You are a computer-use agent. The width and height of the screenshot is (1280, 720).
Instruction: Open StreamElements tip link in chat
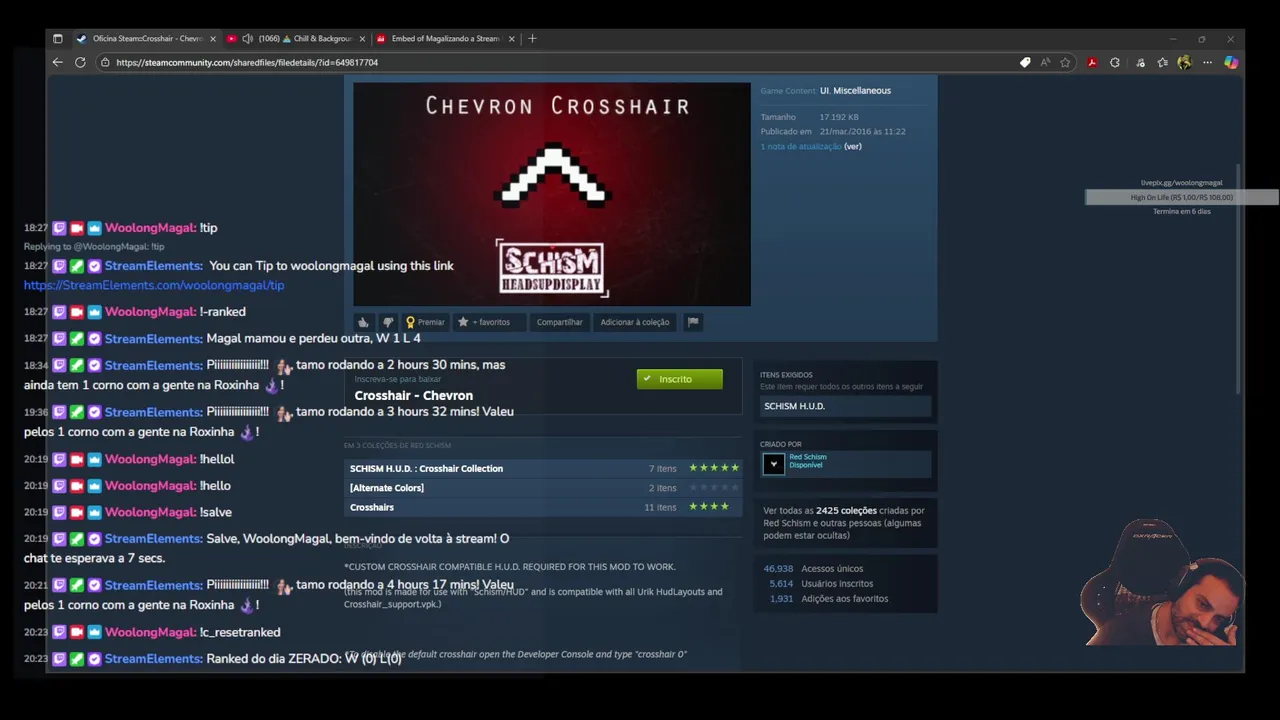click(x=154, y=285)
